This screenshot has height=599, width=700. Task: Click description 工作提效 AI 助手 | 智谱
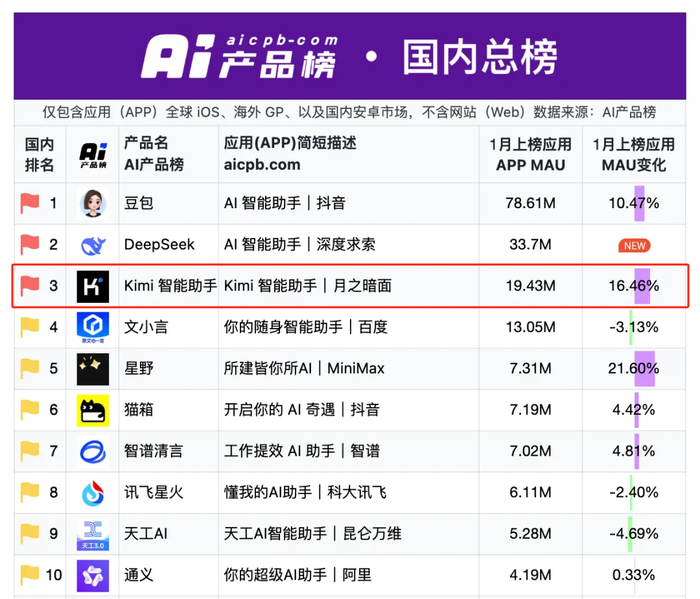click(x=302, y=451)
